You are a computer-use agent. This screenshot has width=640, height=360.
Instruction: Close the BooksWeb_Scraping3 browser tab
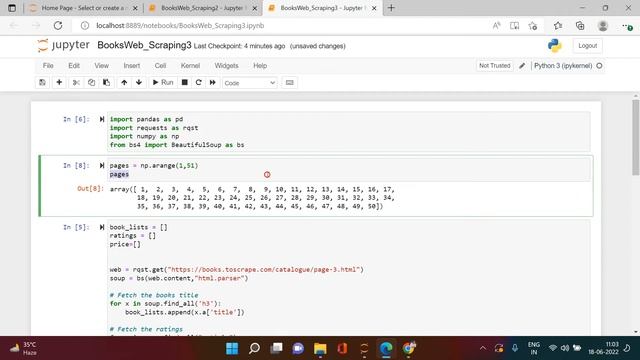[x=374, y=8]
